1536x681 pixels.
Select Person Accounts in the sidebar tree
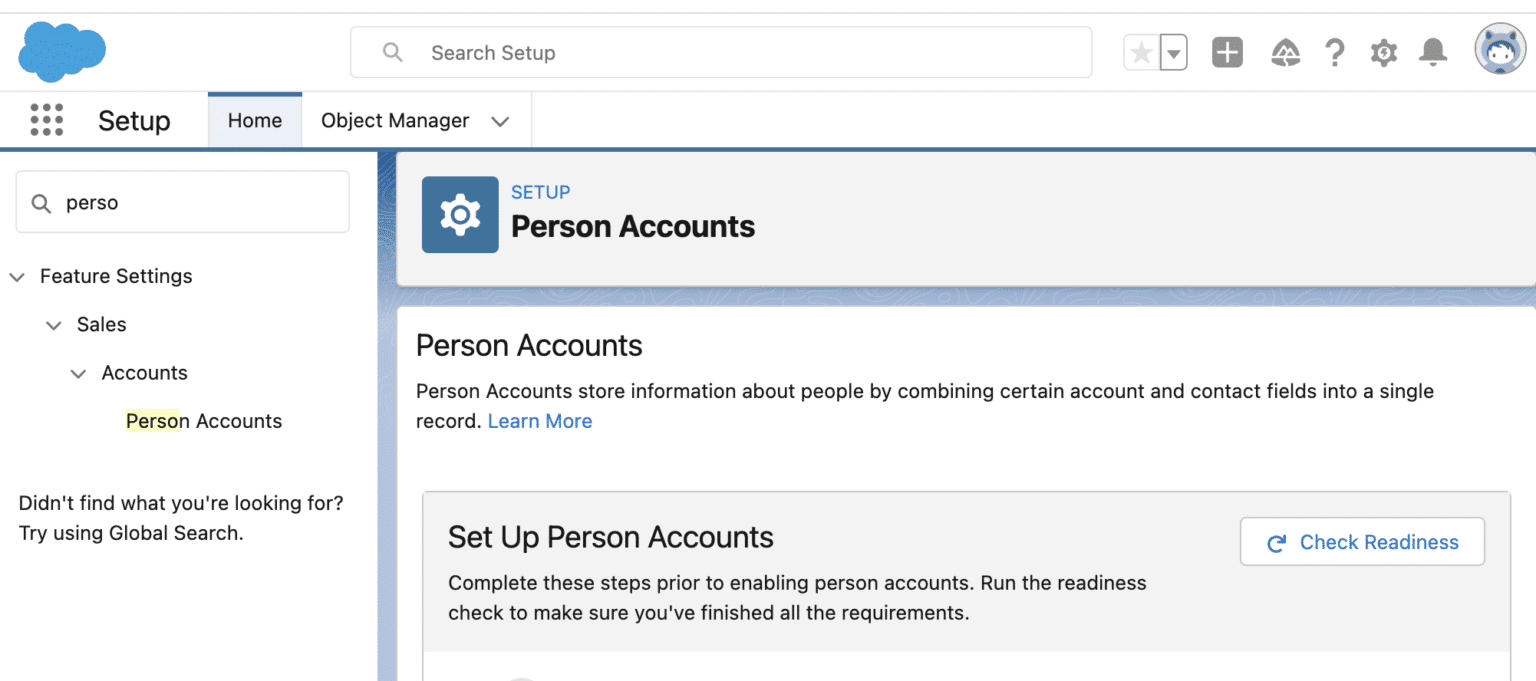[x=204, y=421]
